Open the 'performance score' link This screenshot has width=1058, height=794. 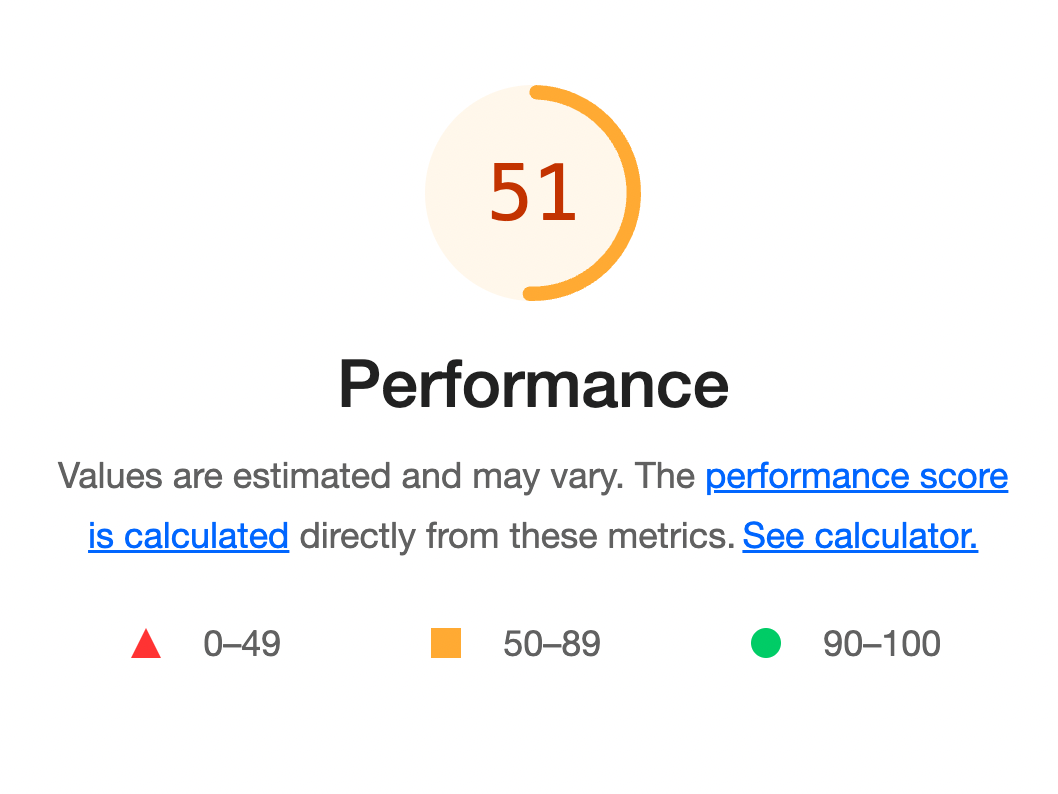point(857,476)
